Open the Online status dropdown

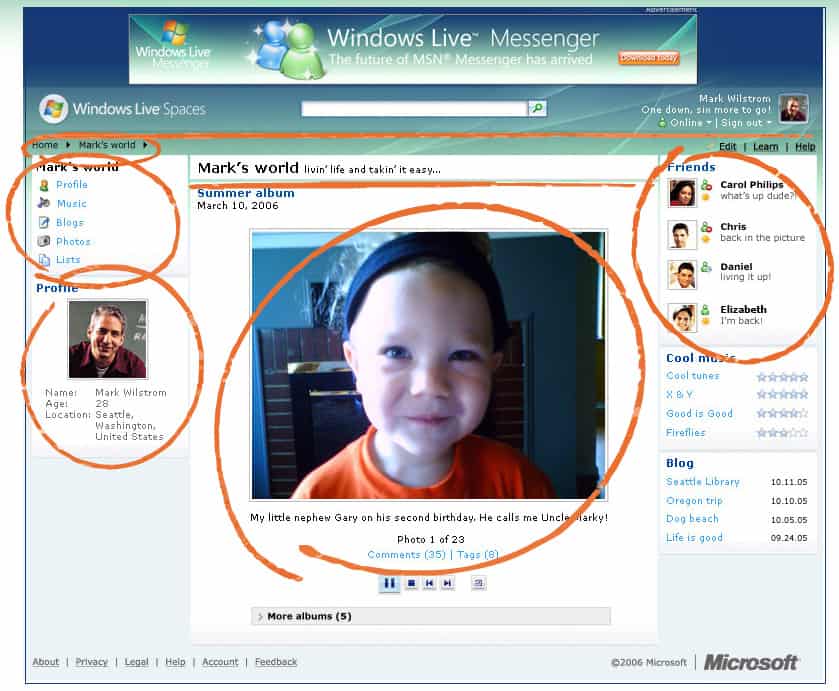pyautogui.click(x=690, y=123)
